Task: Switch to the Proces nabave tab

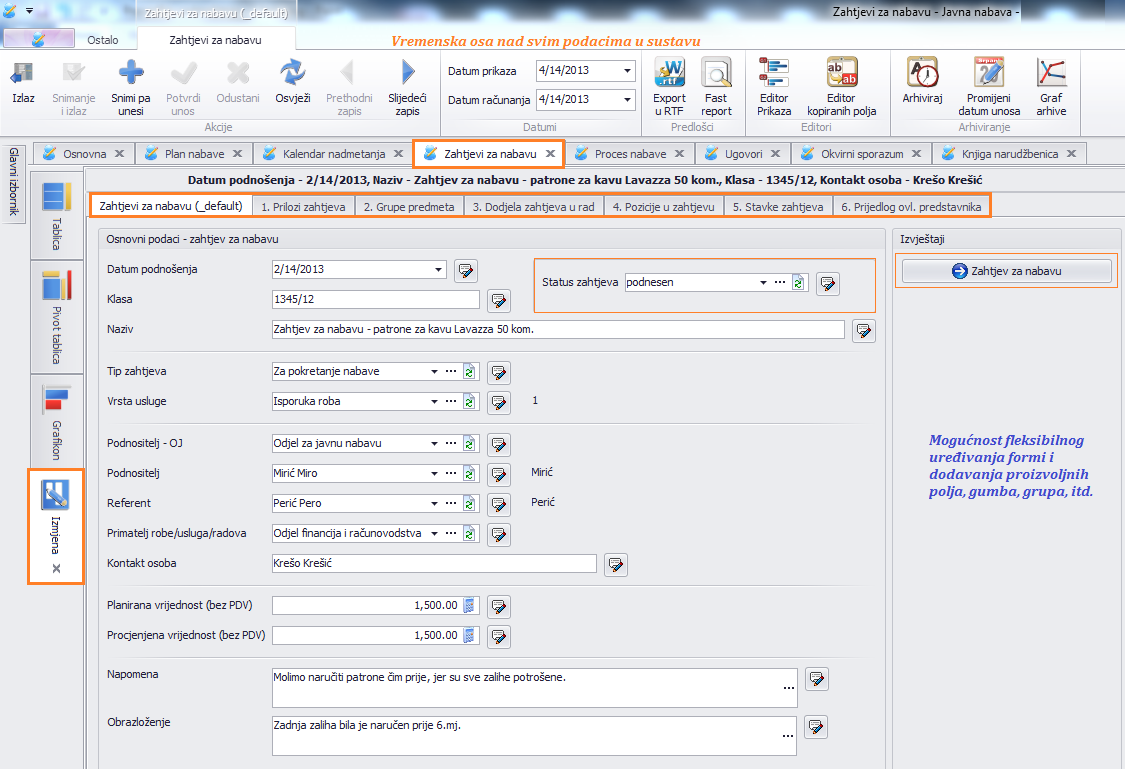Action: pos(630,154)
